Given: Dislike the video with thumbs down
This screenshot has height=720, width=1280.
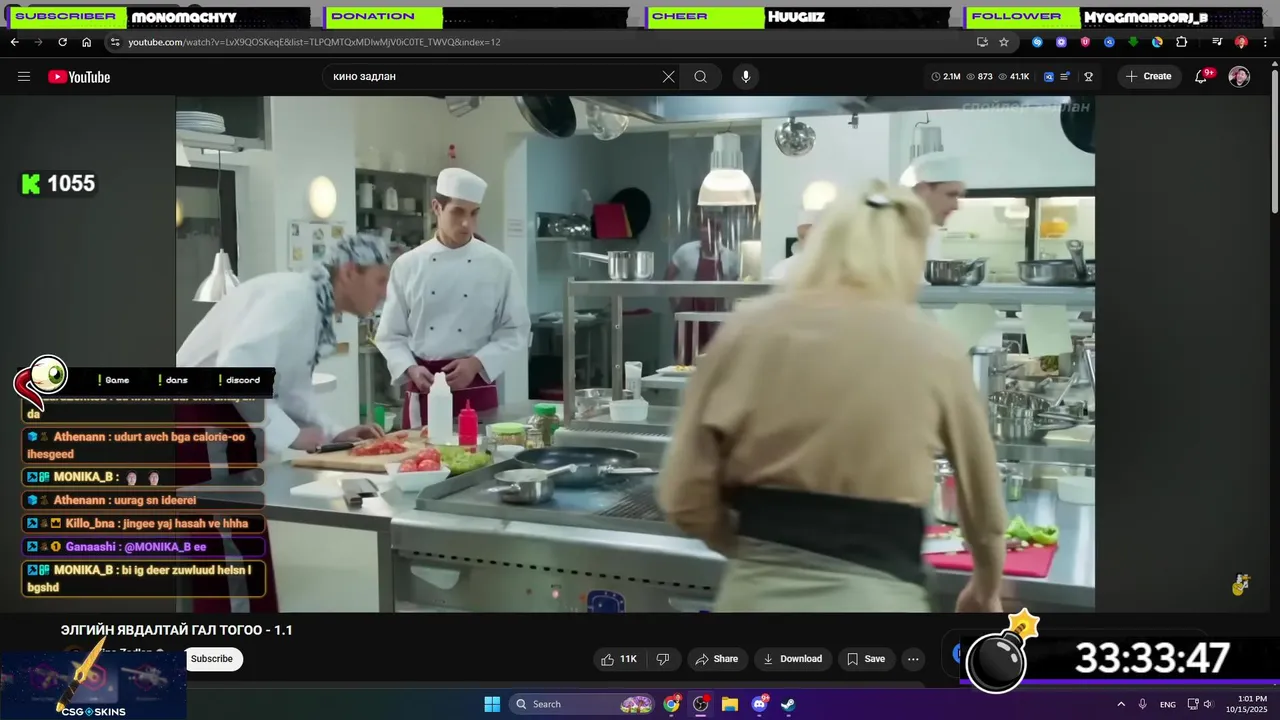Looking at the screenshot, I should [x=662, y=659].
